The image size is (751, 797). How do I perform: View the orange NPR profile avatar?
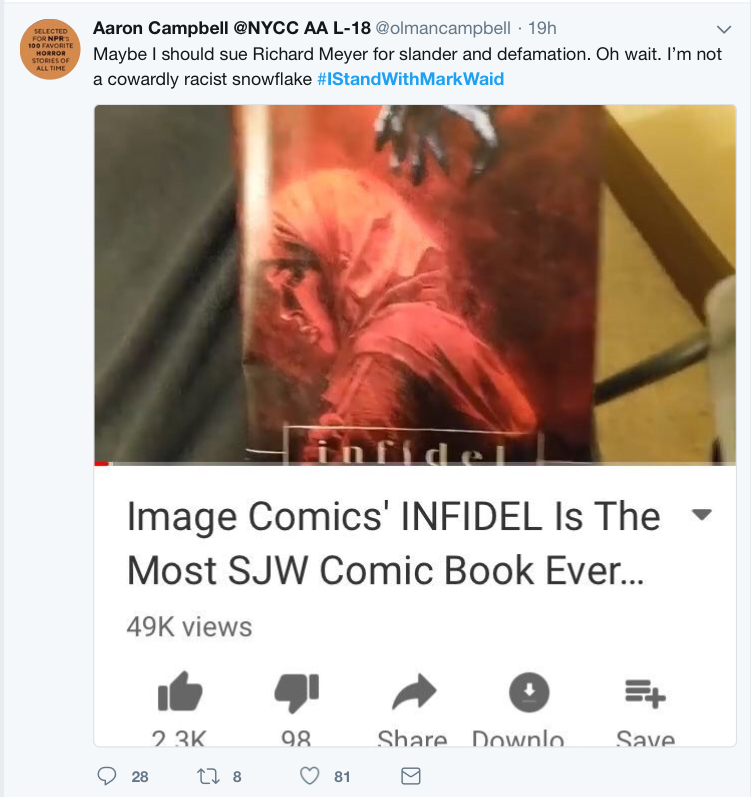(50, 49)
